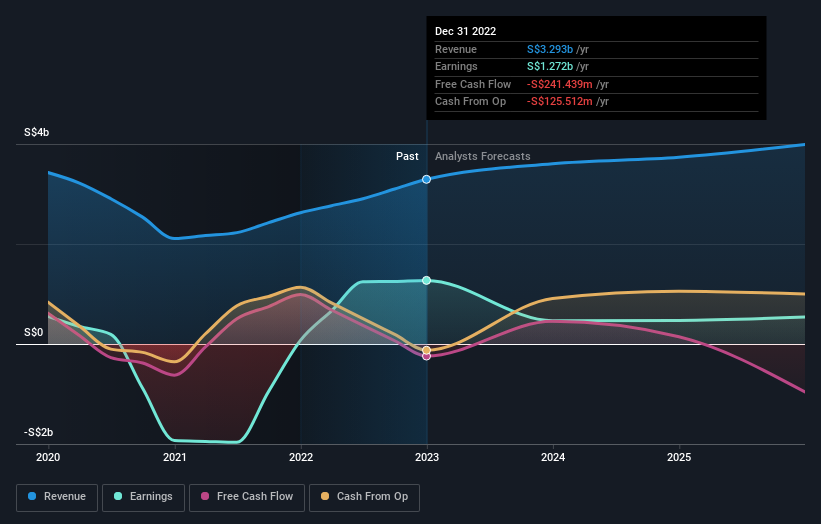Screen dimensions: 821x524
Task: Click the Revenue data point at 2023
Action: [426, 180]
